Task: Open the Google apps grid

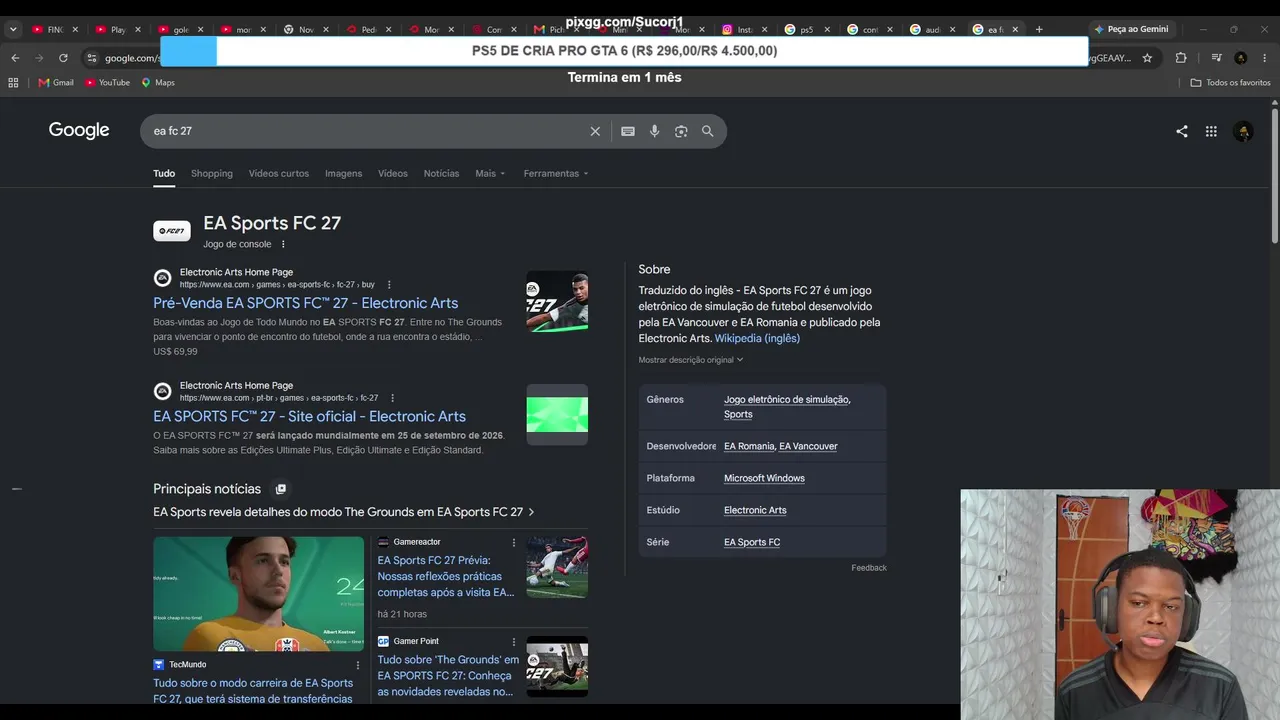Action: coord(1211,131)
